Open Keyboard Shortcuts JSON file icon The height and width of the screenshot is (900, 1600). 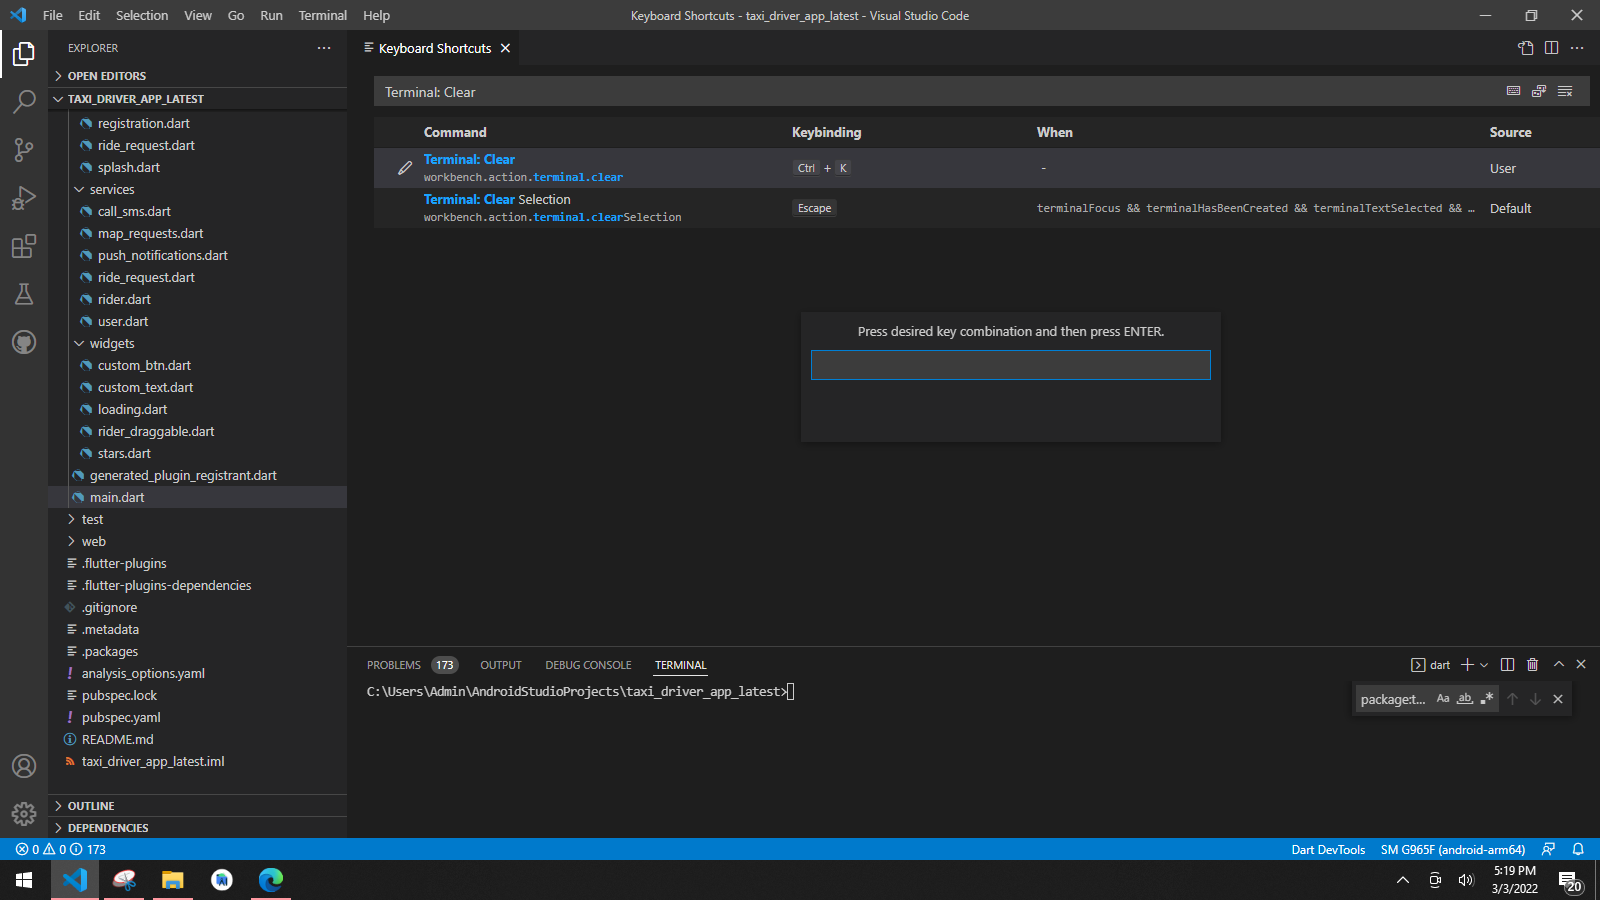[x=1525, y=48]
